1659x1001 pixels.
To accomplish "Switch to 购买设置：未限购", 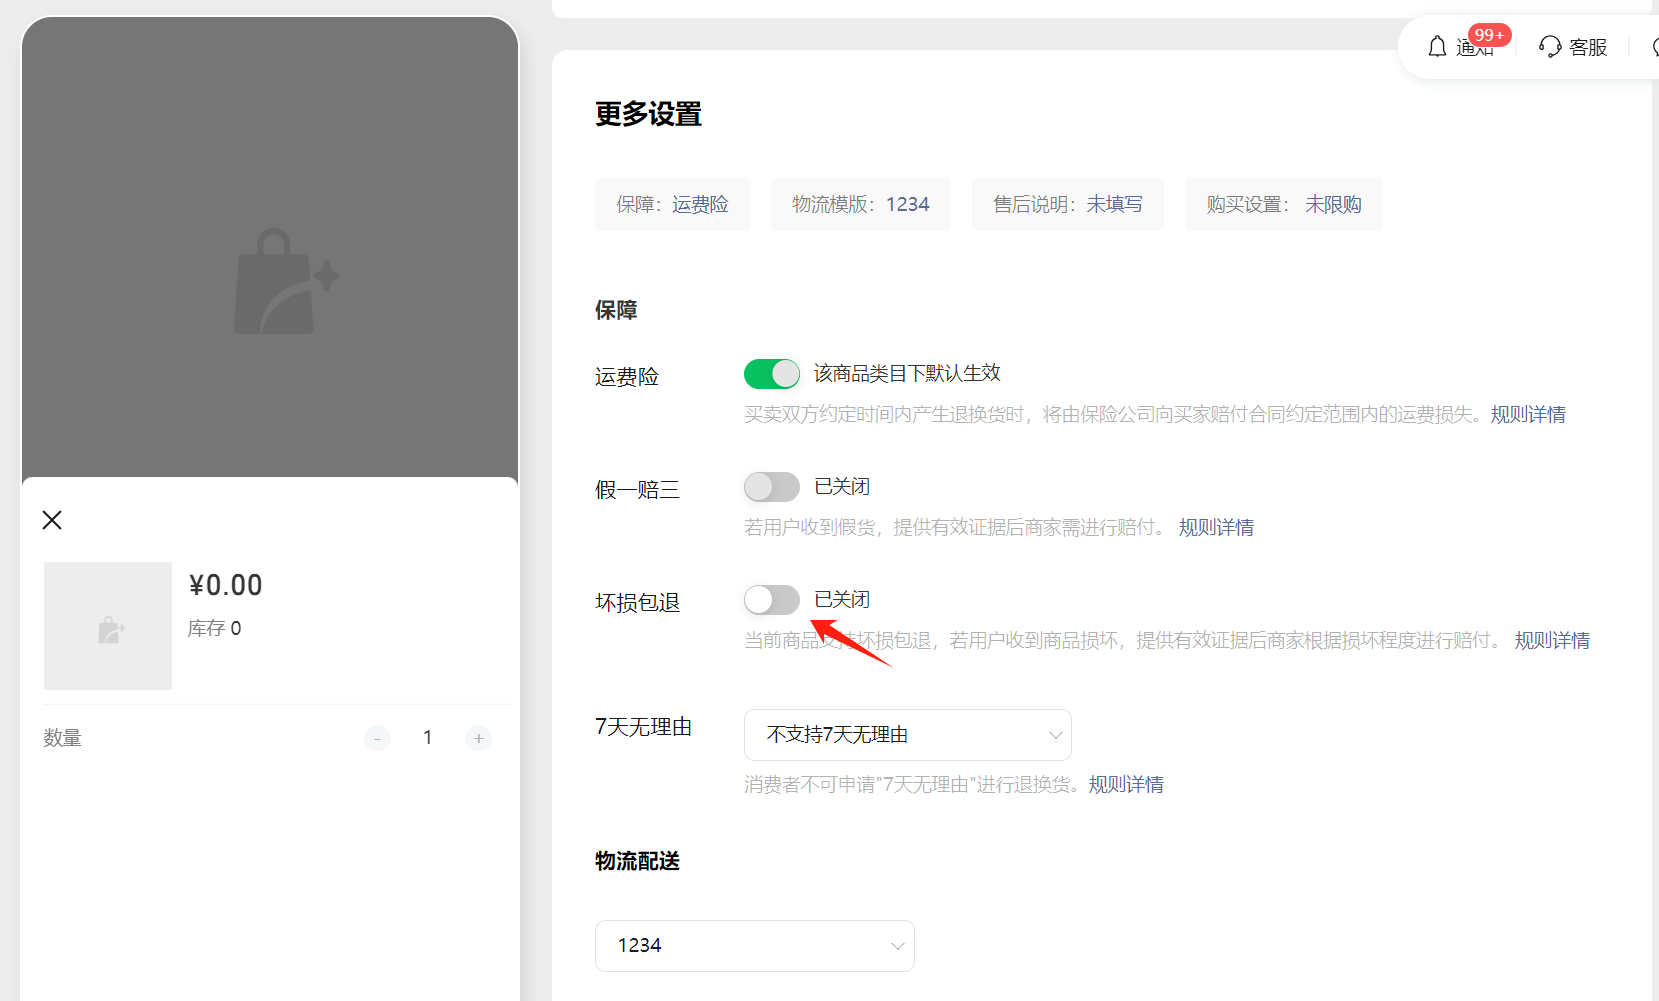I will tap(1283, 204).
